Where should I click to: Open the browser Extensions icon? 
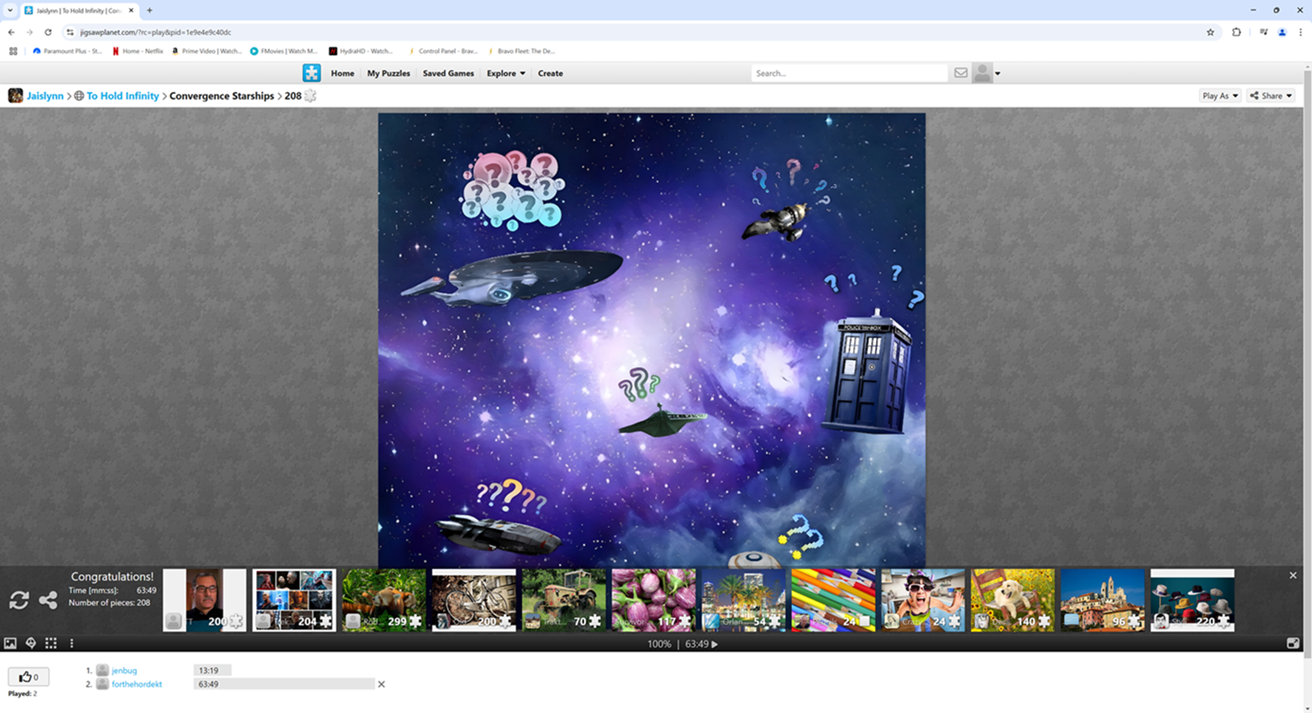click(x=1237, y=32)
